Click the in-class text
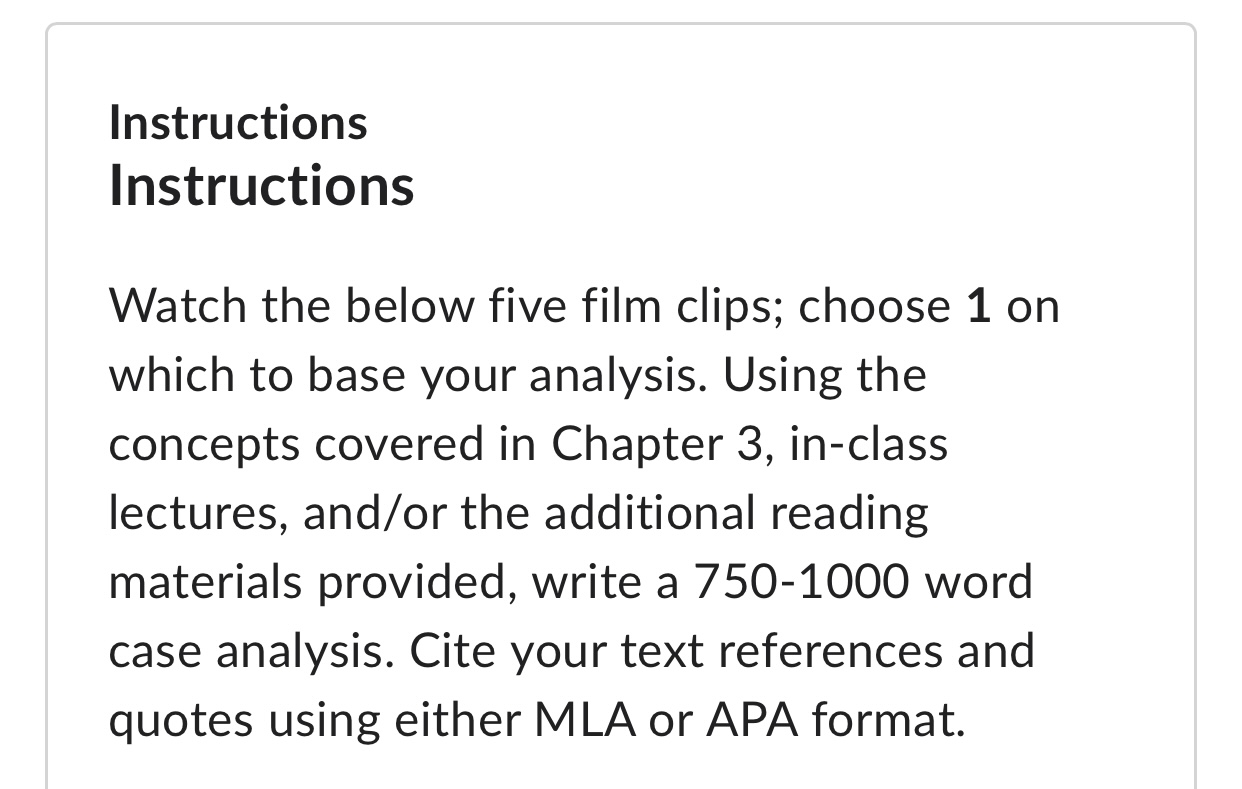The image size is (1242, 789). point(868,444)
